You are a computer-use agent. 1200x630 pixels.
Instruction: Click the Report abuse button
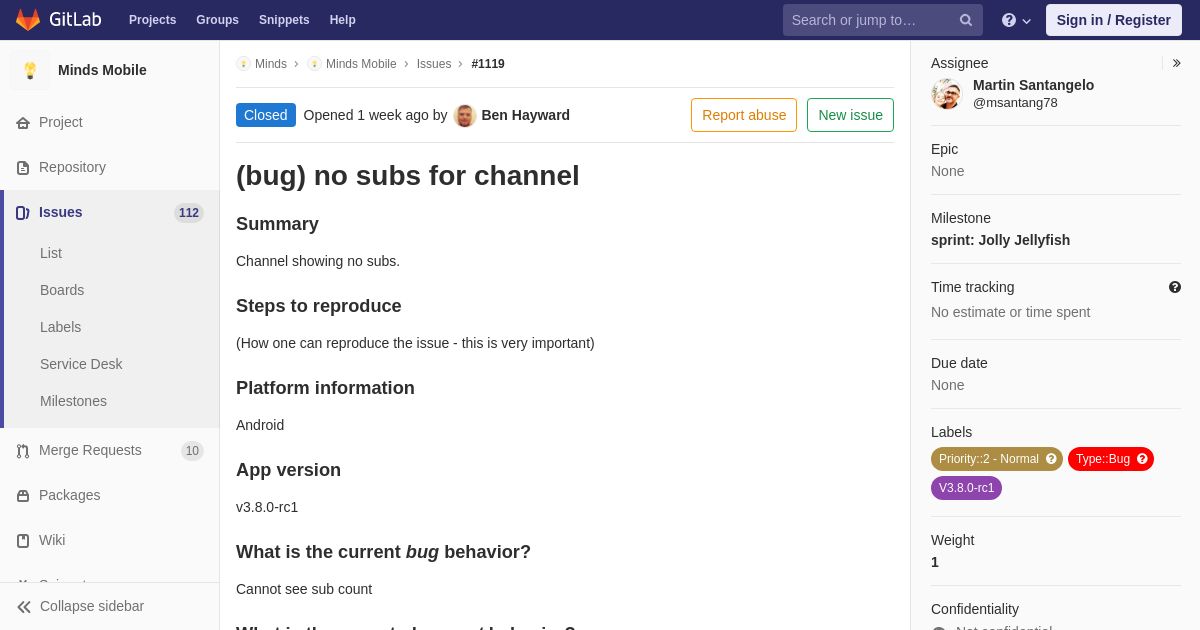tap(744, 115)
